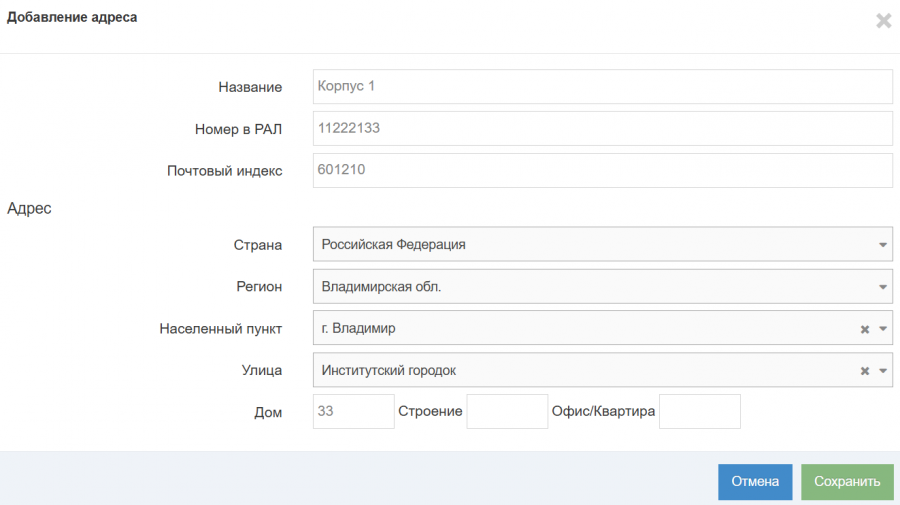This screenshot has width=900, height=505.
Task: Click the empty Офис/Квартира field
Action: click(x=699, y=412)
